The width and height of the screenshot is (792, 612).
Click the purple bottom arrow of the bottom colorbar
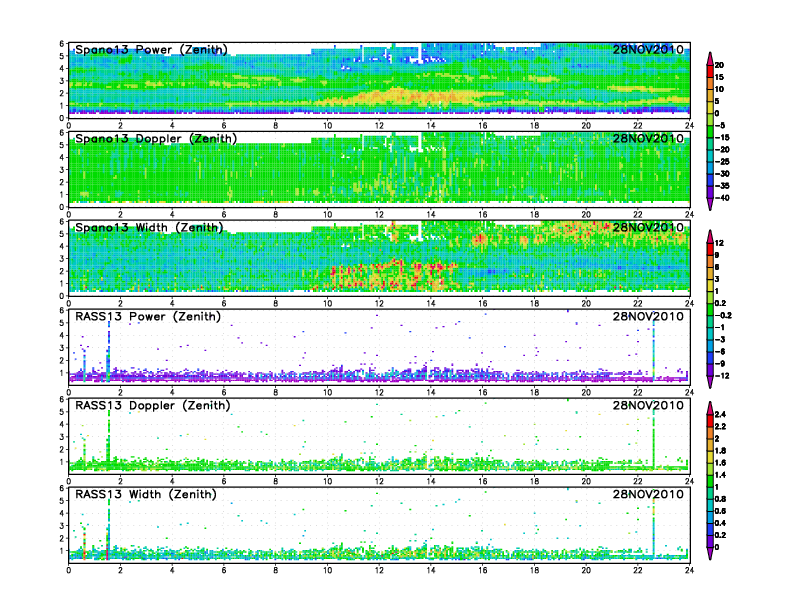click(x=710, y=553)
